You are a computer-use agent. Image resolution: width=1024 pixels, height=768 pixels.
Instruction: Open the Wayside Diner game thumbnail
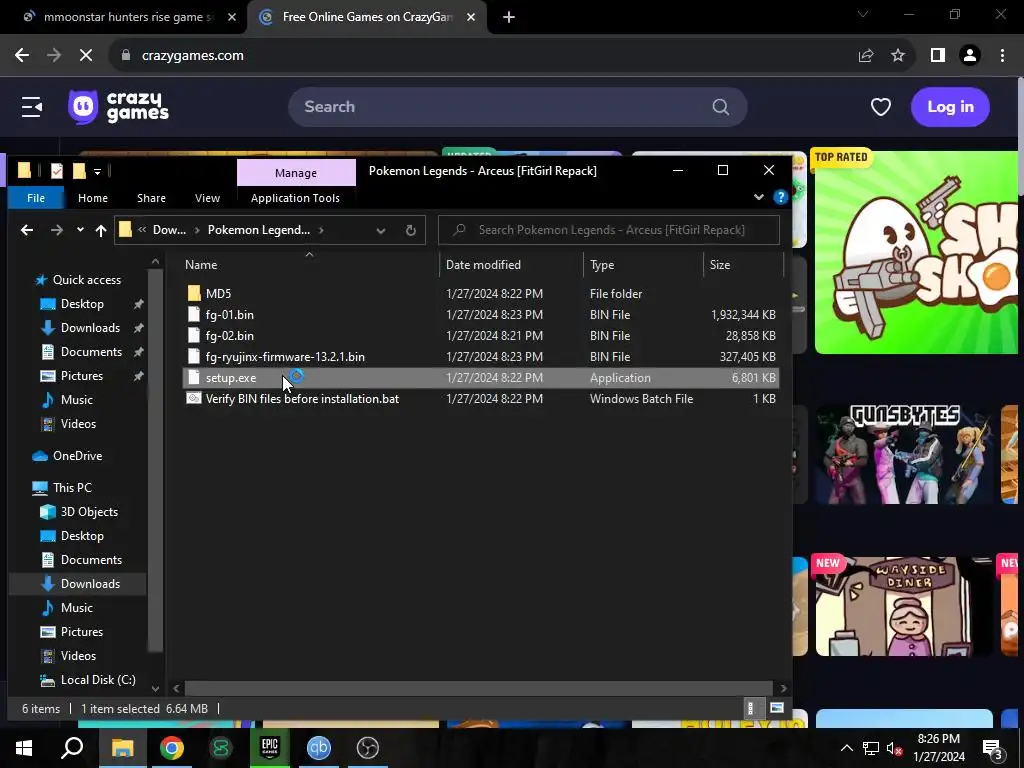(904, 606)
